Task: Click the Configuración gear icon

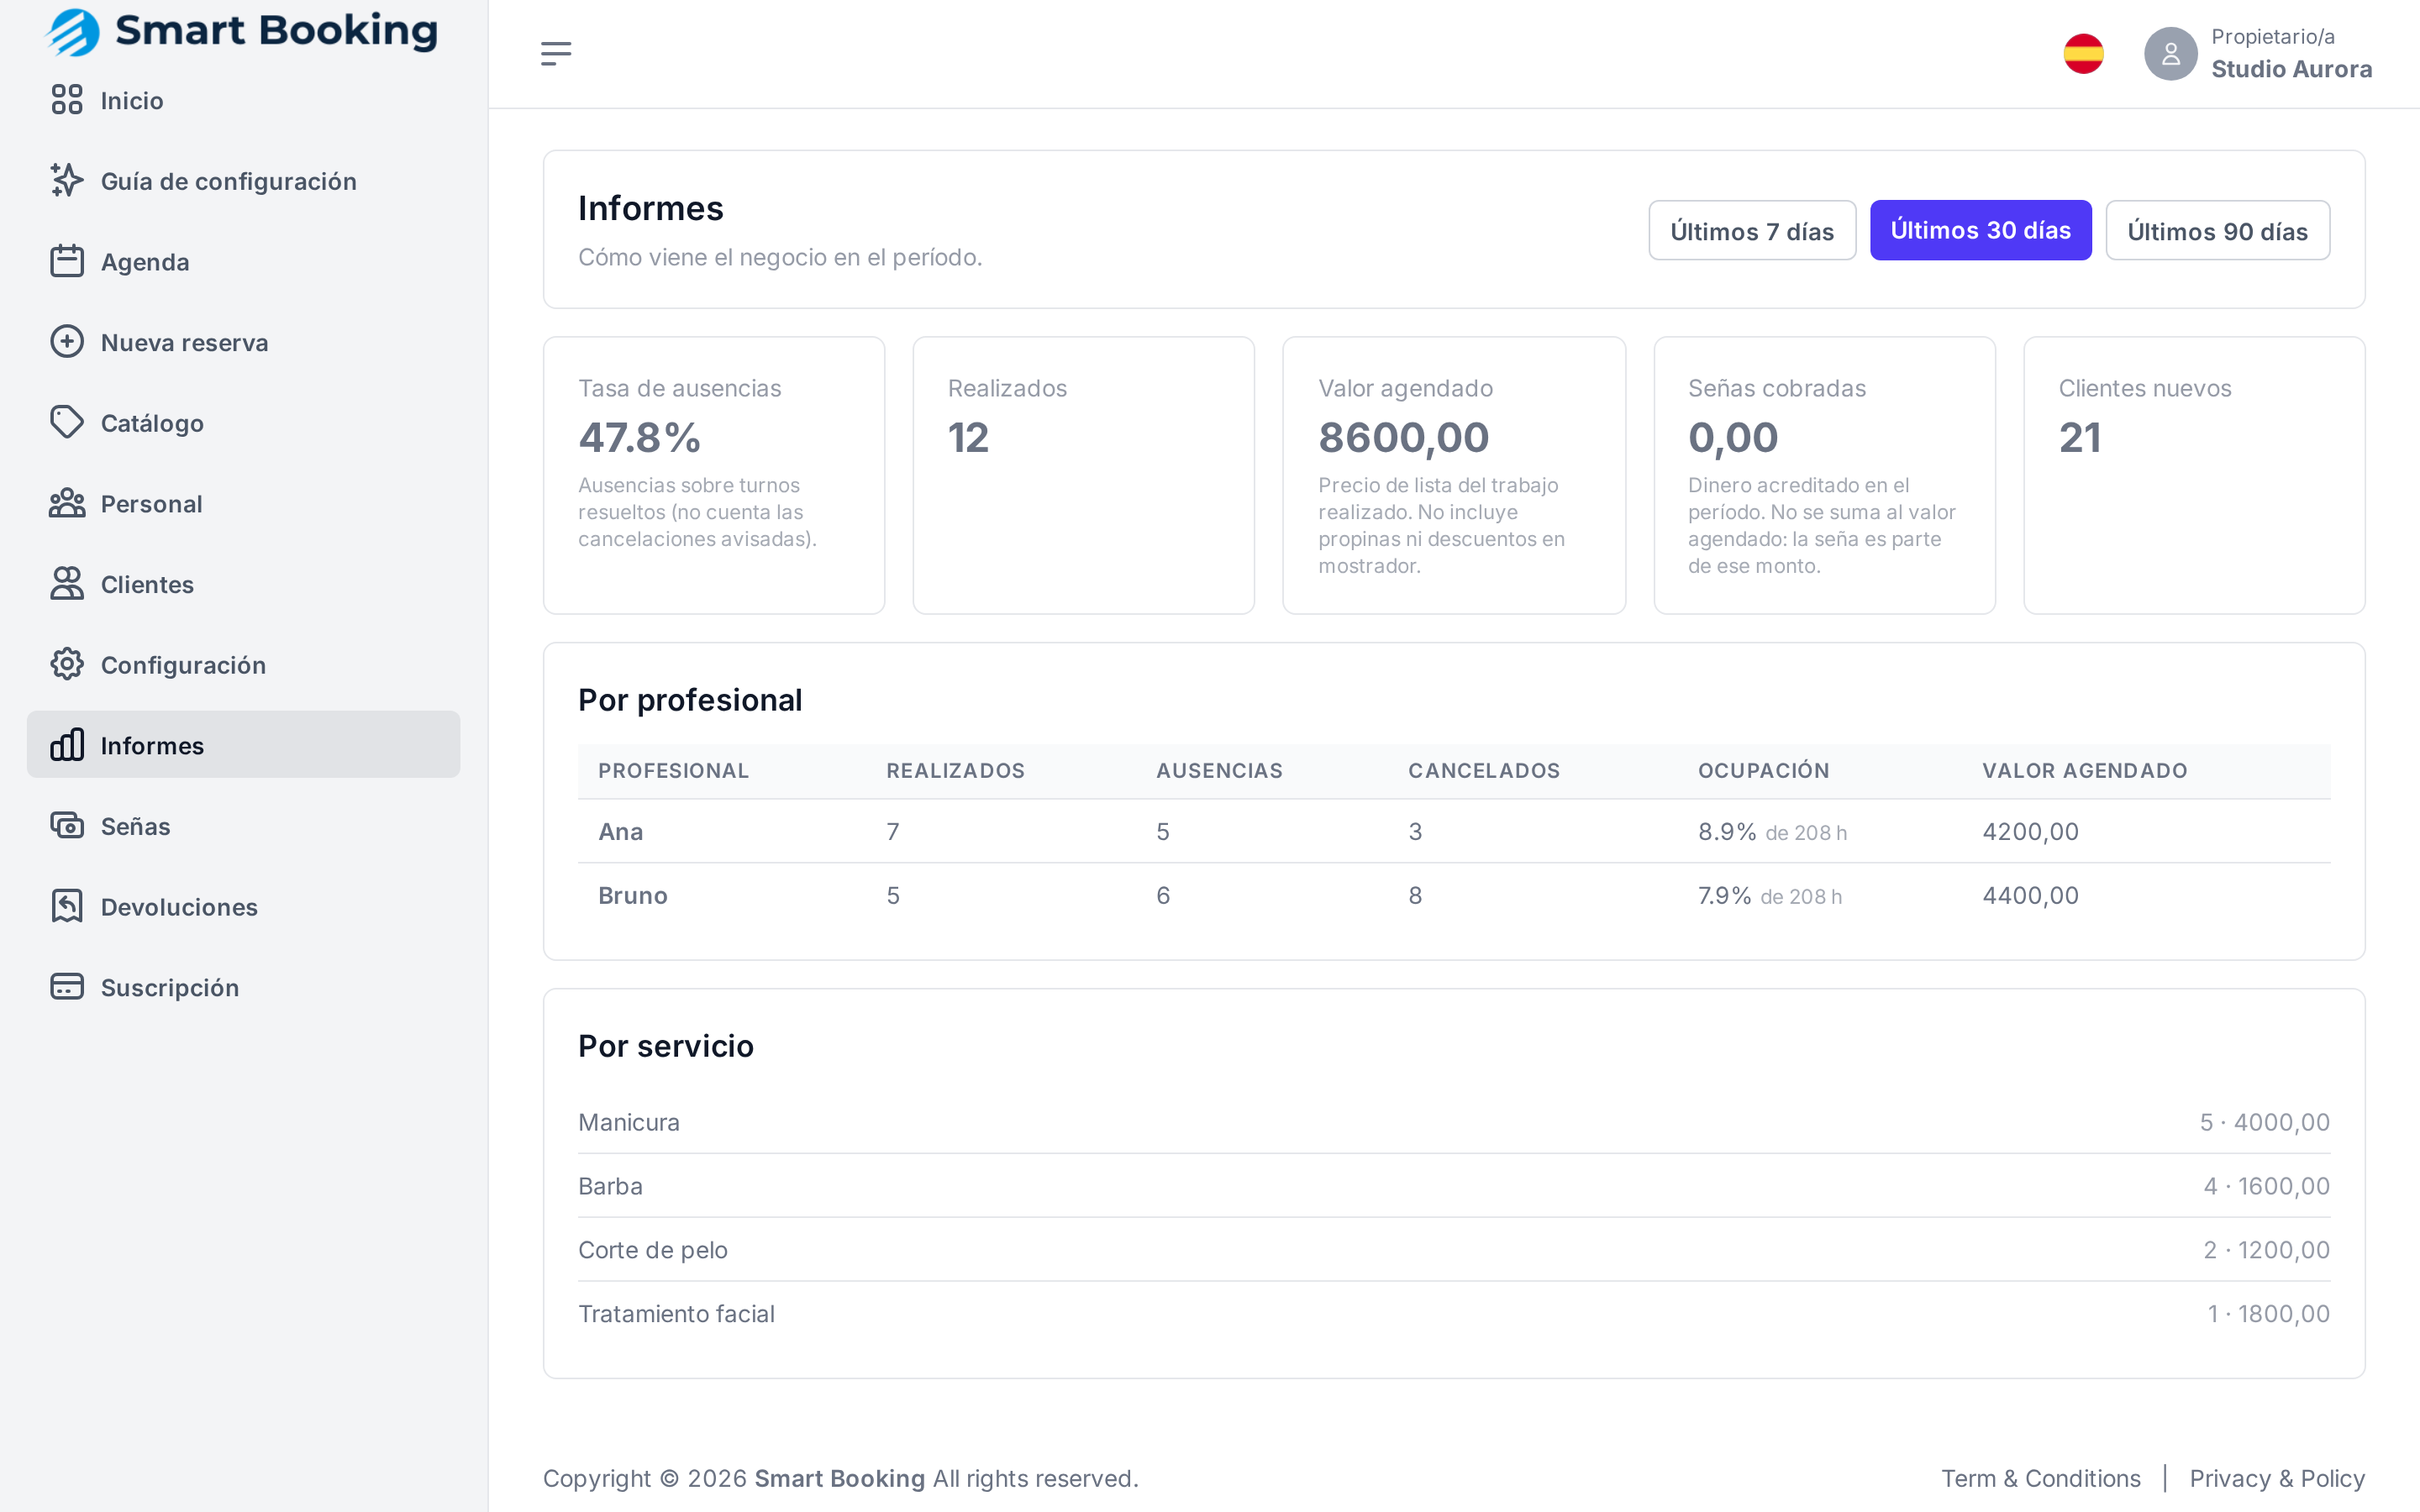Action: (67, 665)
